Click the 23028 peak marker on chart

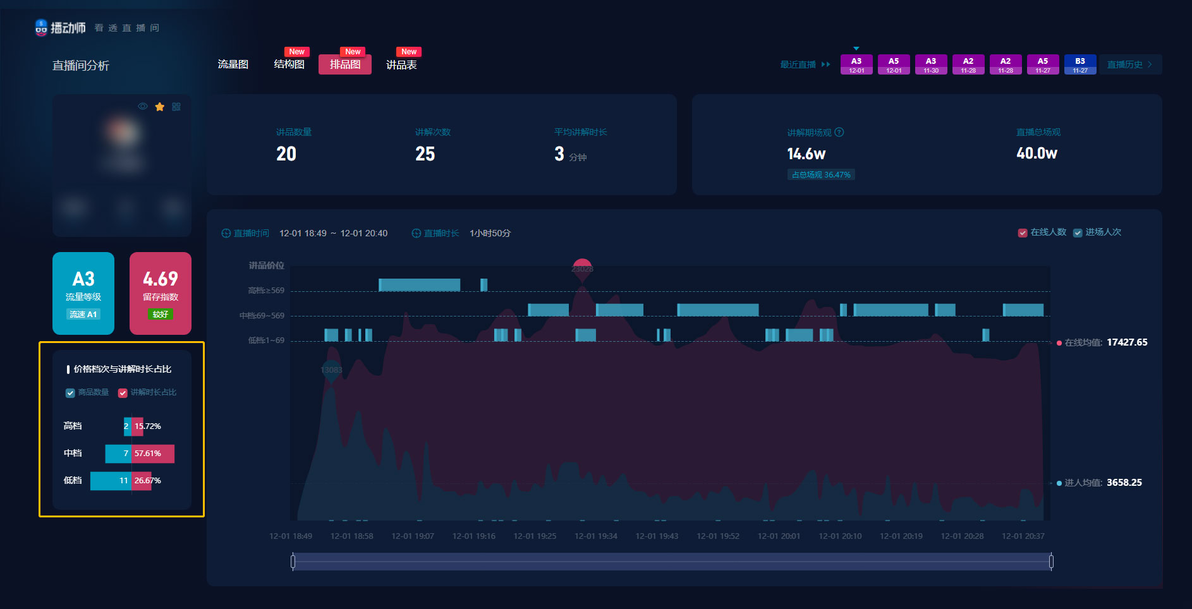coord(582,269)
